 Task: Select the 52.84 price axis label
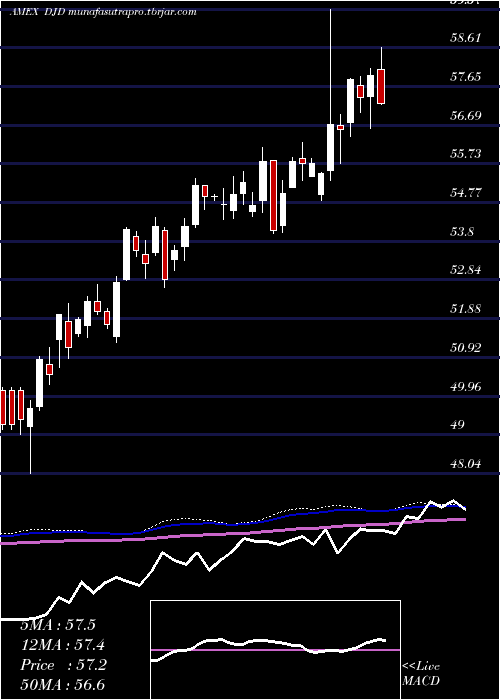[x=466, y=271]
